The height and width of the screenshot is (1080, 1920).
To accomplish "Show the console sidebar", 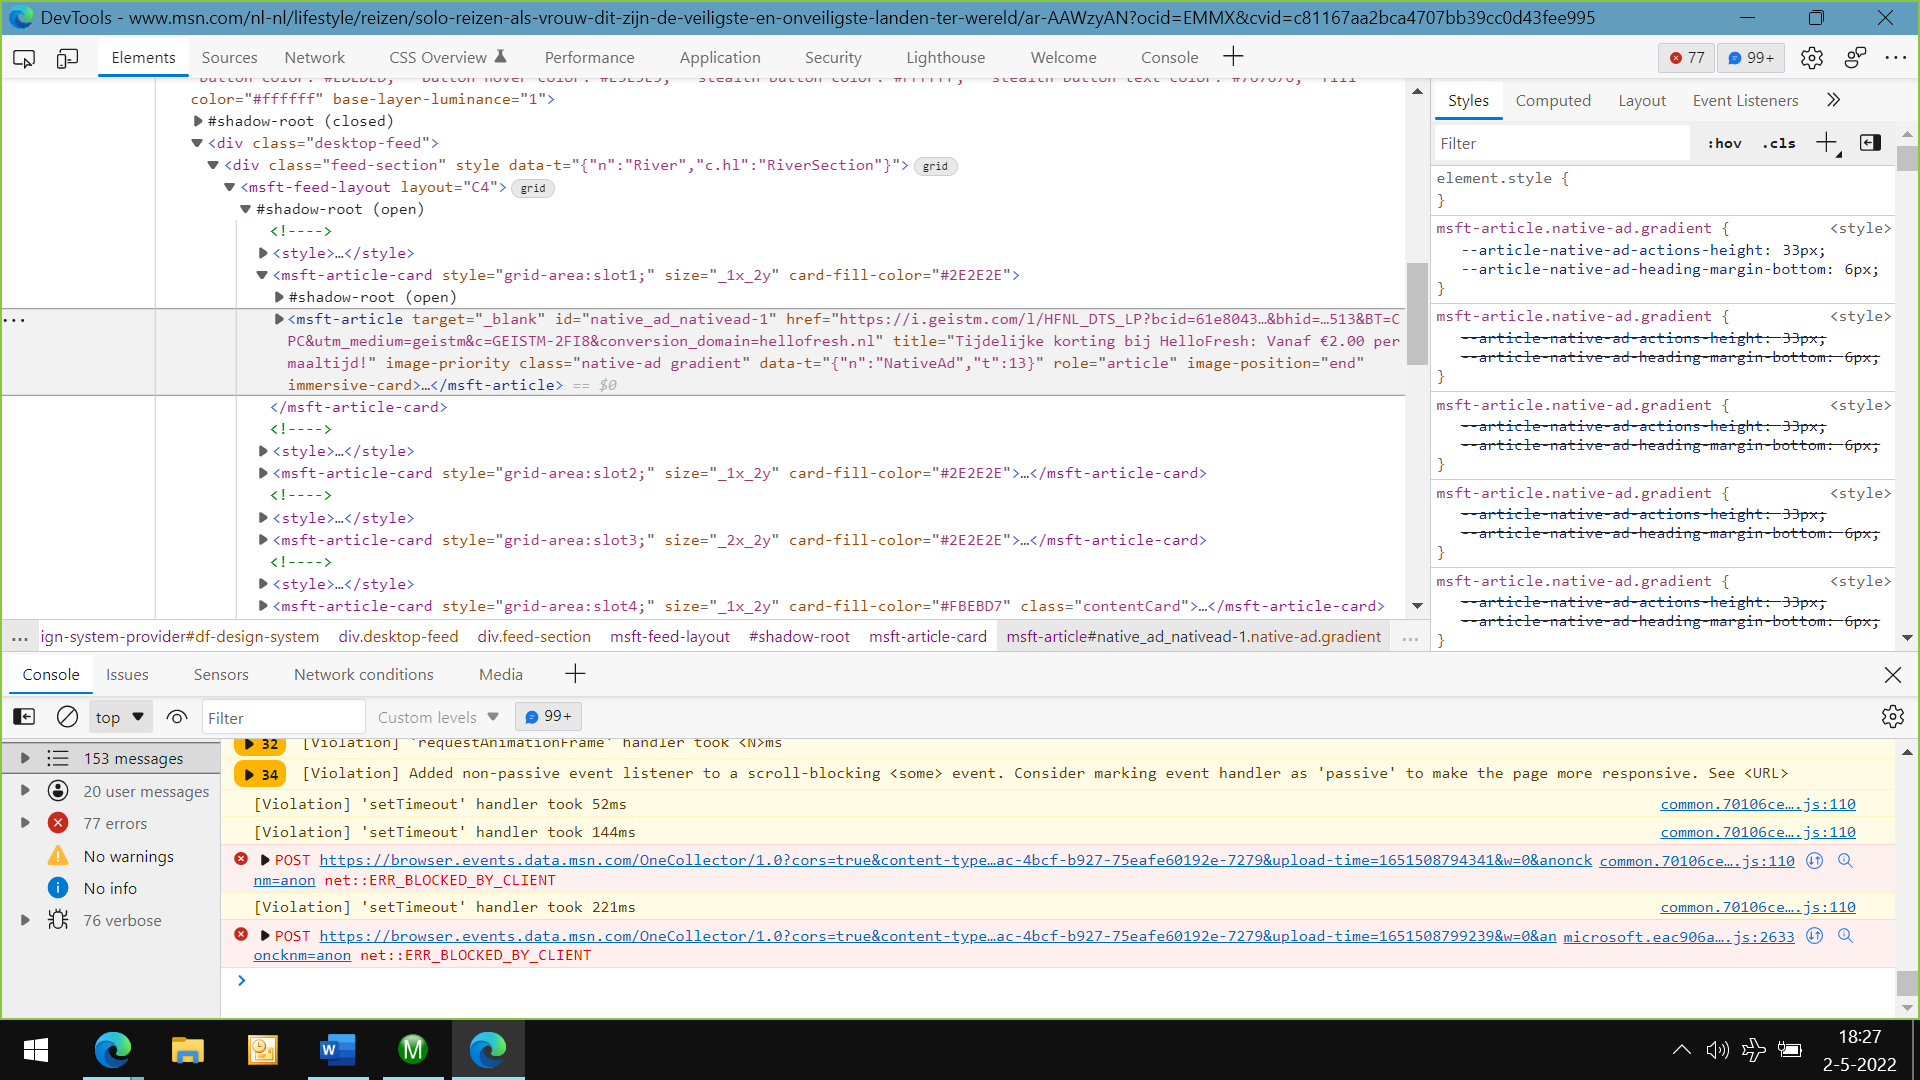I will (x=22, y=717).
